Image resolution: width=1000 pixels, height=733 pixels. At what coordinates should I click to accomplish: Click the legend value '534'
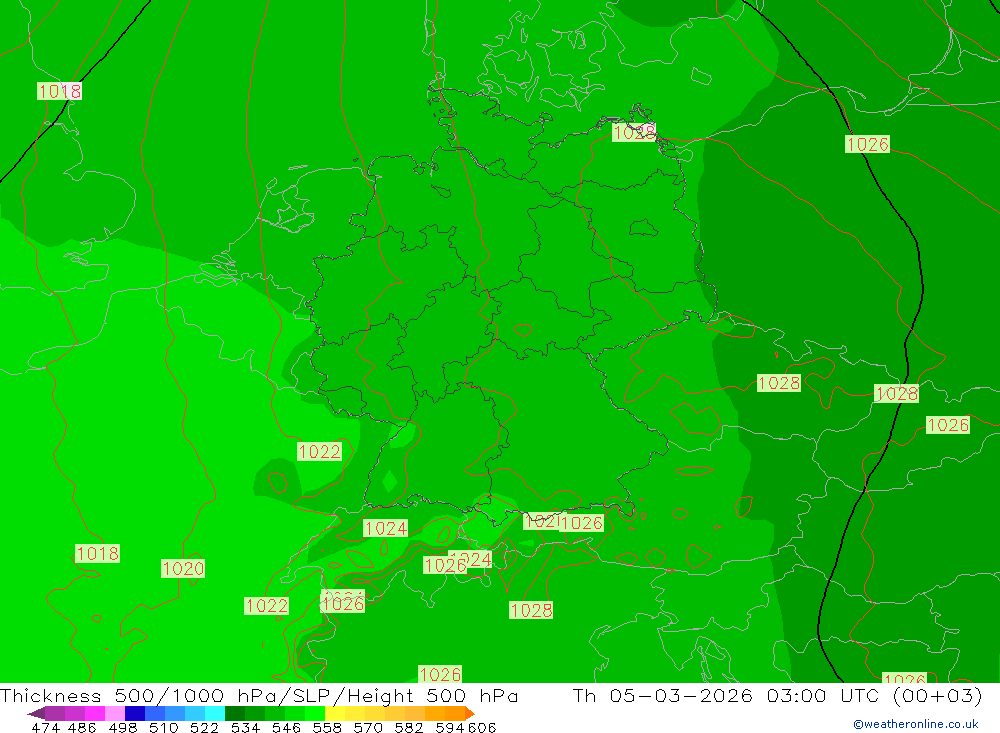pyautogui.click(x=245, y=727)
